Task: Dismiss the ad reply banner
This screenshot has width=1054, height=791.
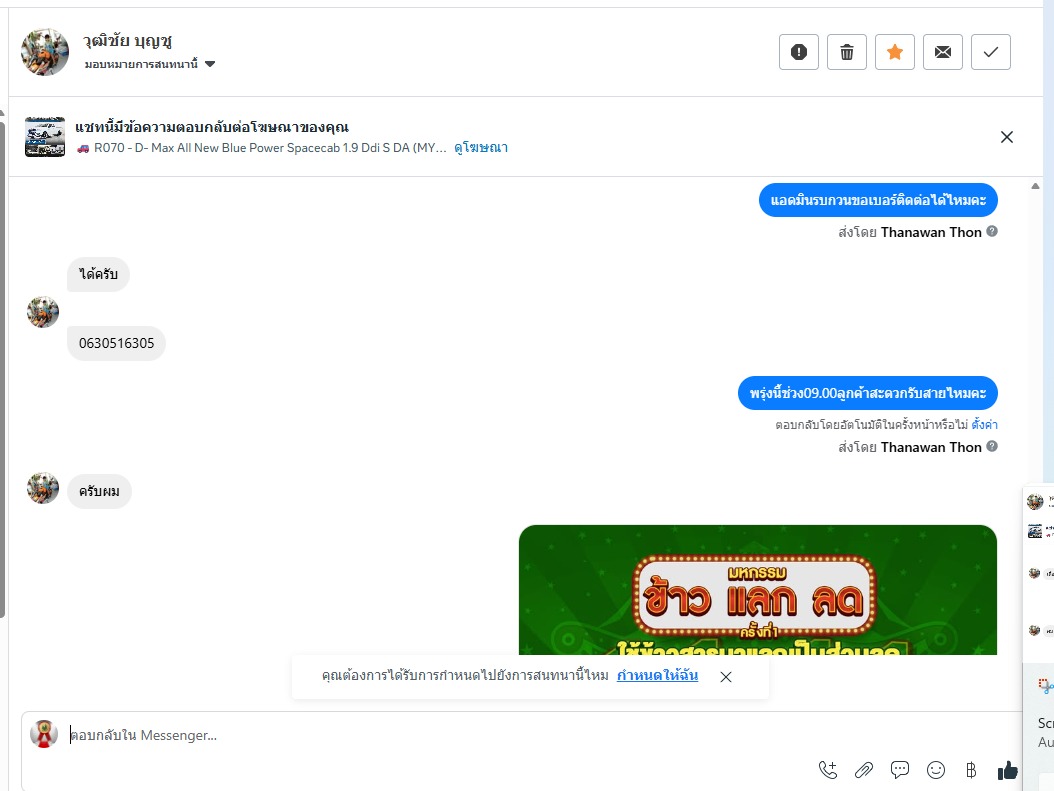Action: tap(1006, 137)
